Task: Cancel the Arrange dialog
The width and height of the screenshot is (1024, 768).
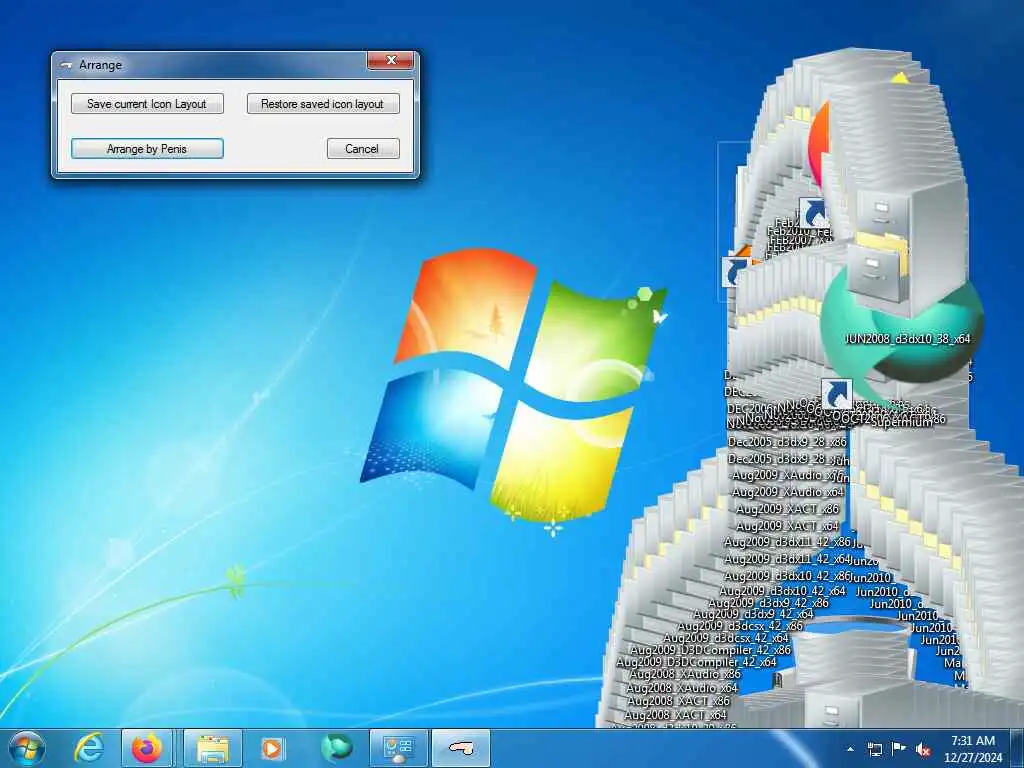Action: click(362, 149)
